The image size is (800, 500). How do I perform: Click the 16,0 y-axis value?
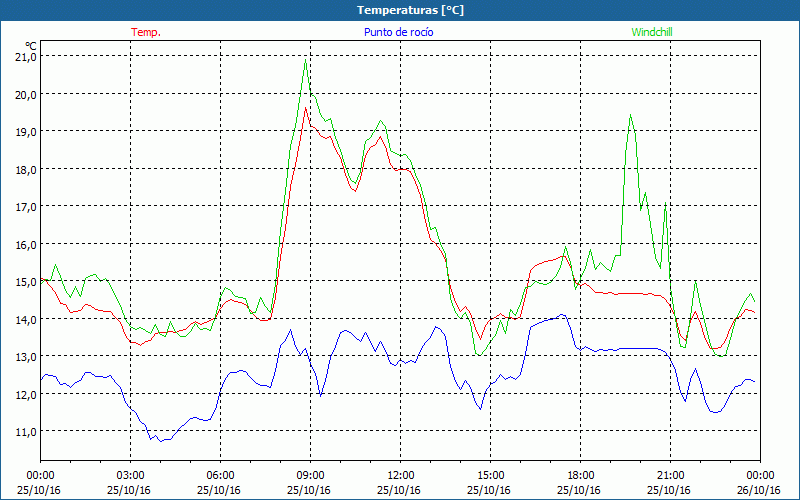(x=26, y=244)
